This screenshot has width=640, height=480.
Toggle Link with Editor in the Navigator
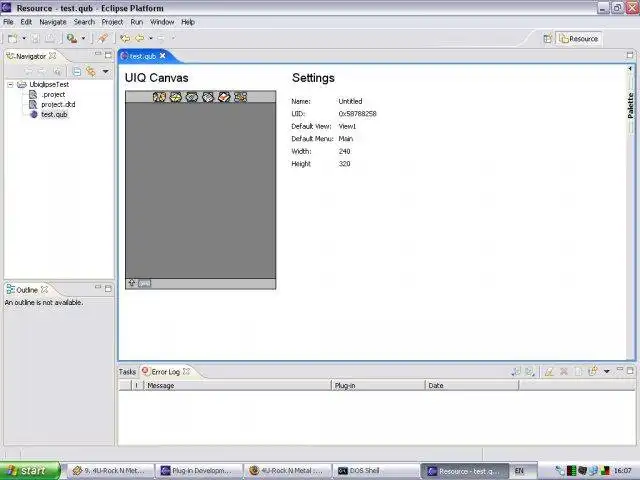coord(91,72)
